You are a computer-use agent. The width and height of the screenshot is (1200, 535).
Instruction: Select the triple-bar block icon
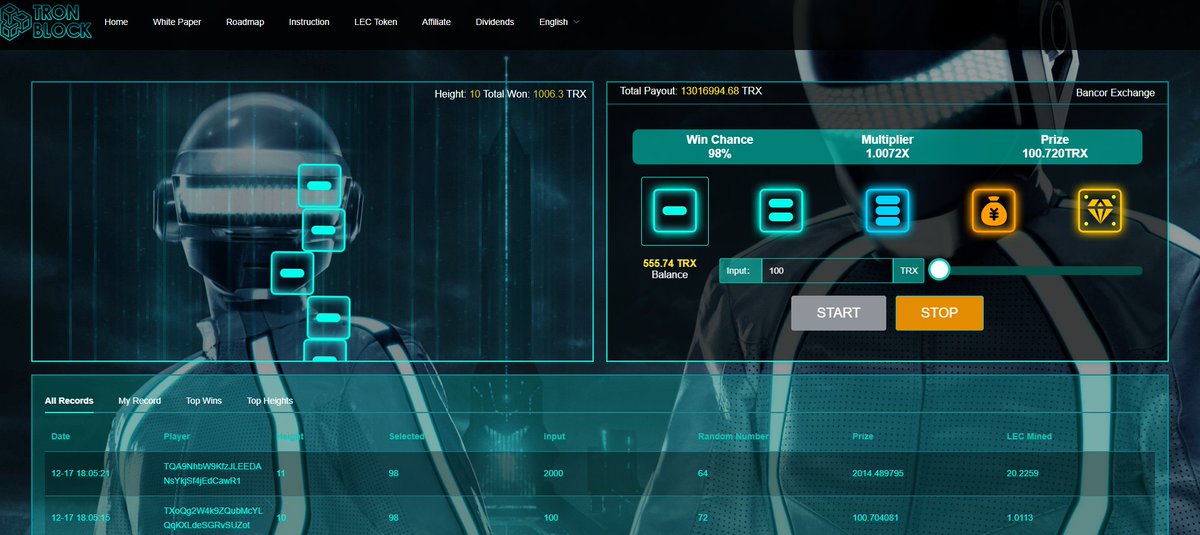pos(887,211)
